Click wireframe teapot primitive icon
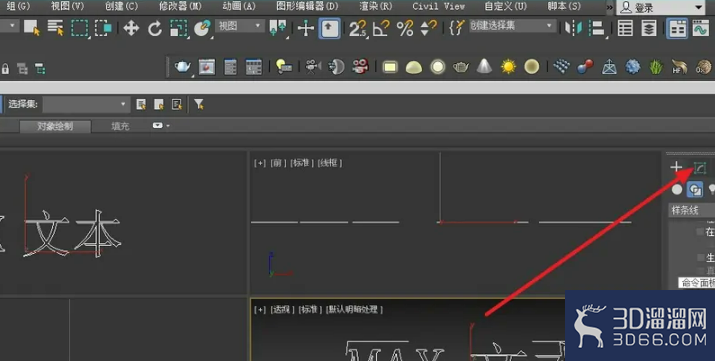The width and height of the screenshot is (715, 361). 461,67
